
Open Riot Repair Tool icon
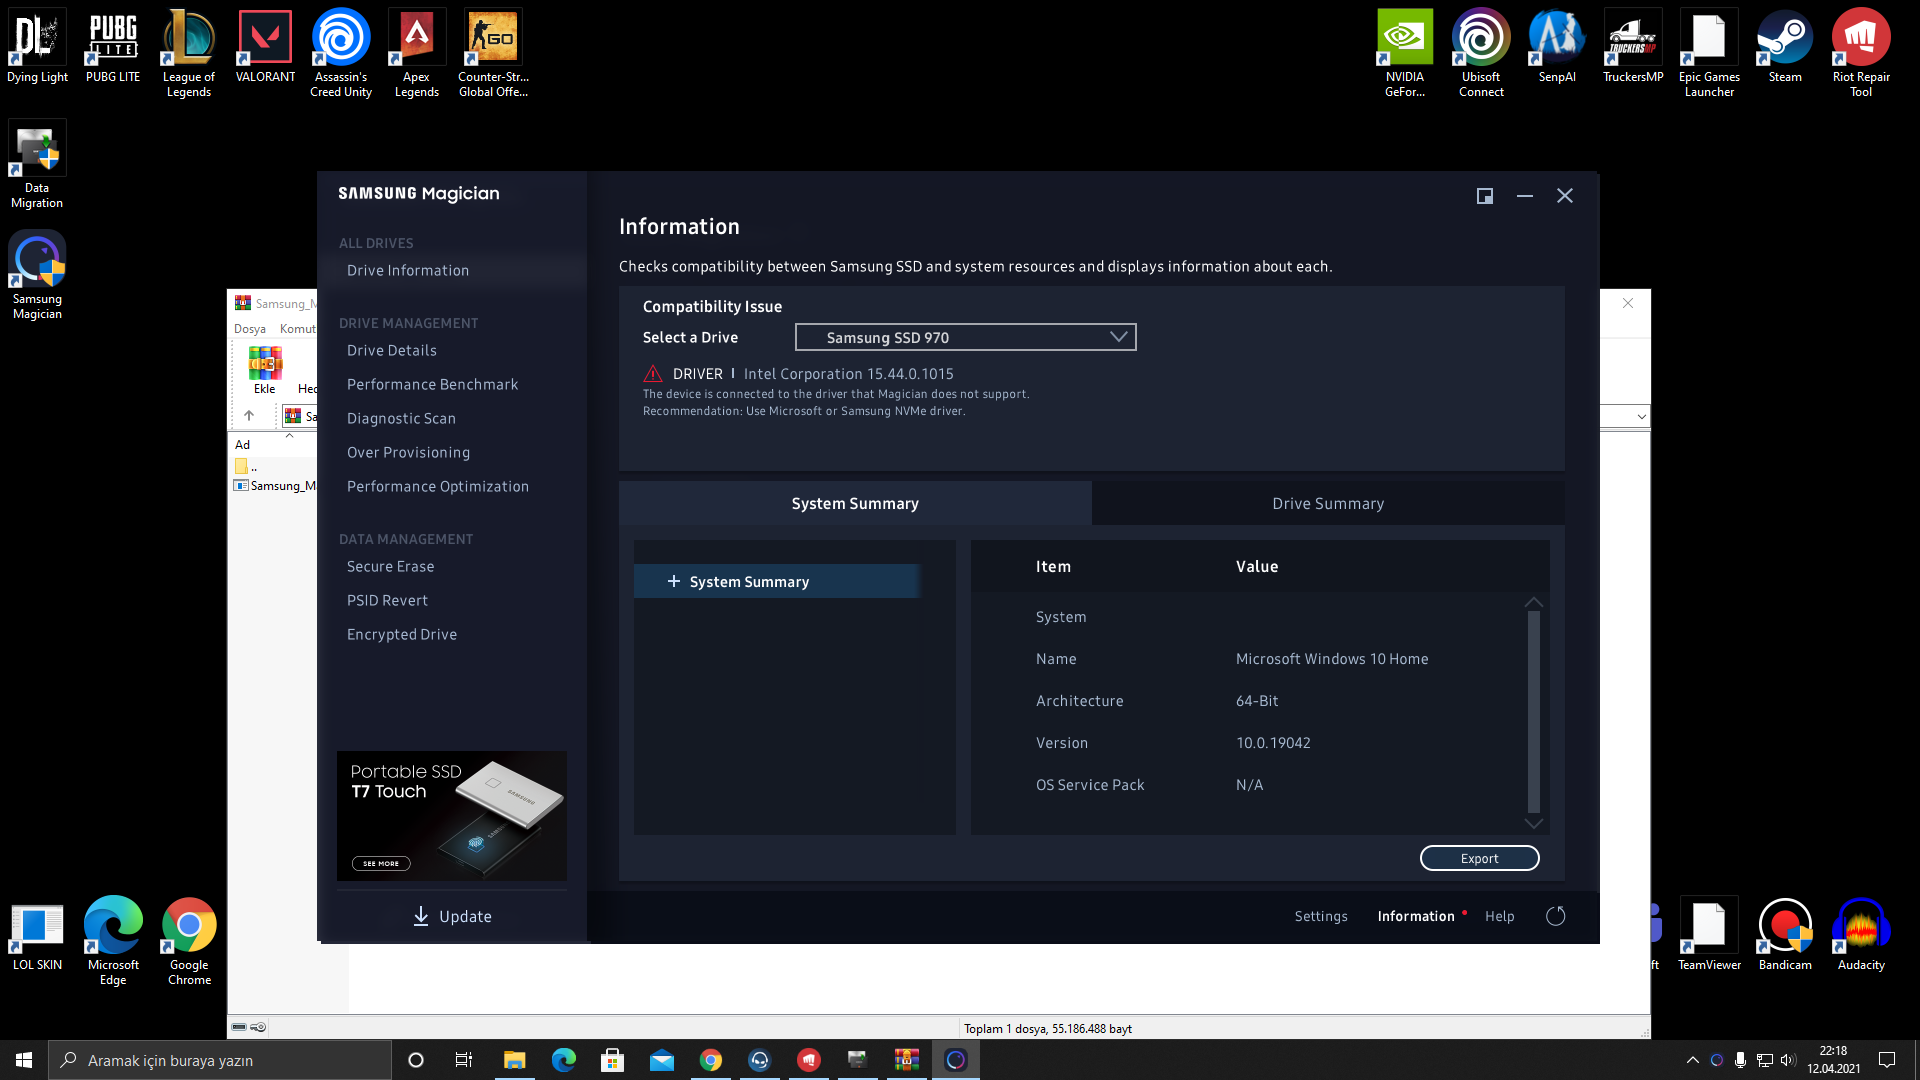[1861, 54]
